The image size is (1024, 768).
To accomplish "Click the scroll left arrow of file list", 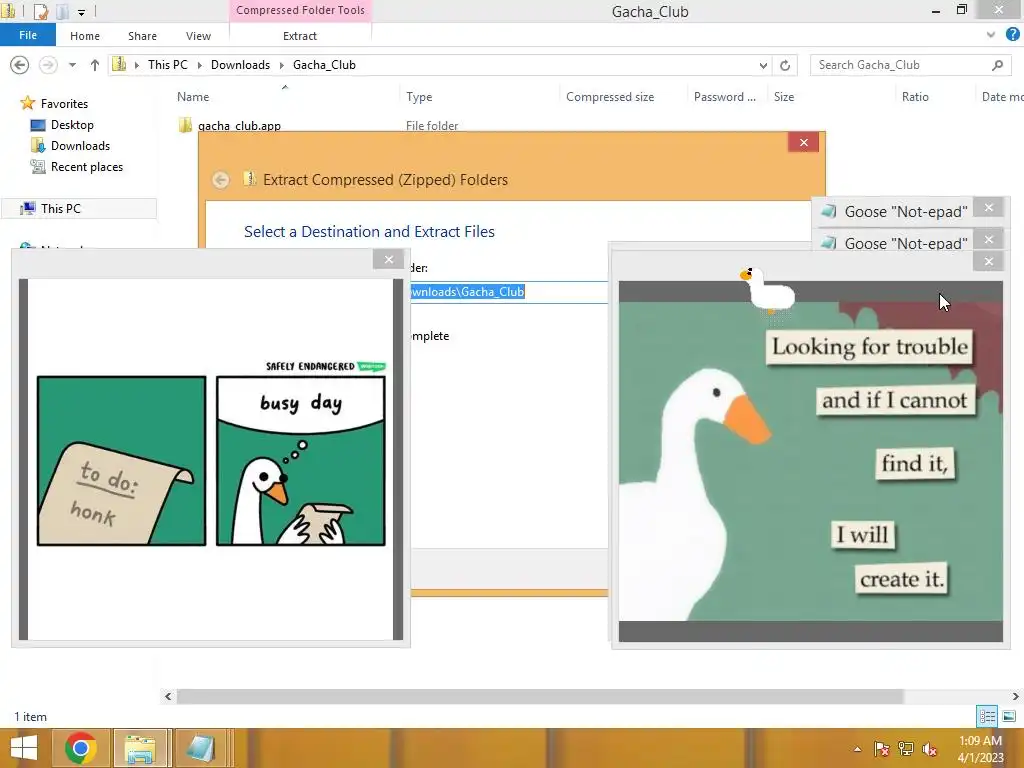I will (168, 696).
